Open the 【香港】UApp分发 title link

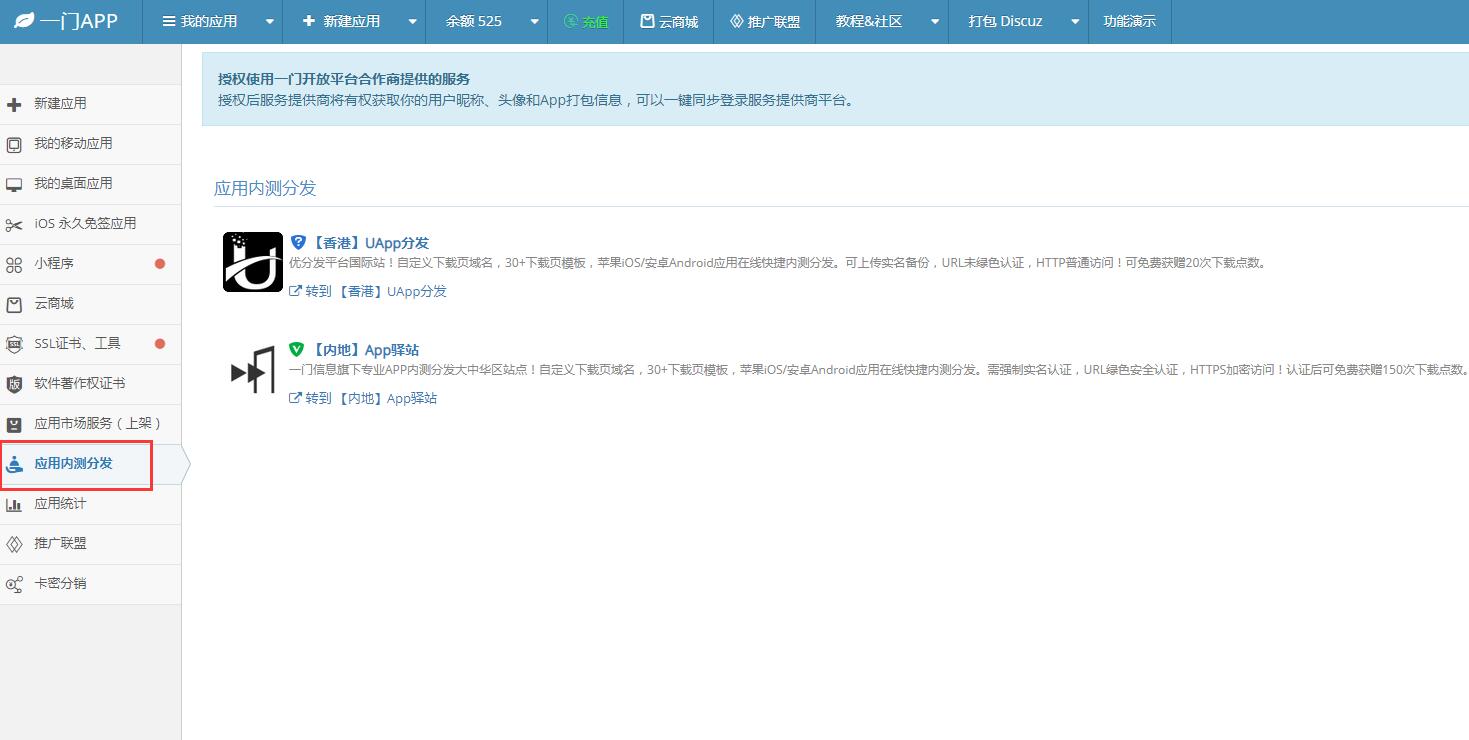coord(369,242)
